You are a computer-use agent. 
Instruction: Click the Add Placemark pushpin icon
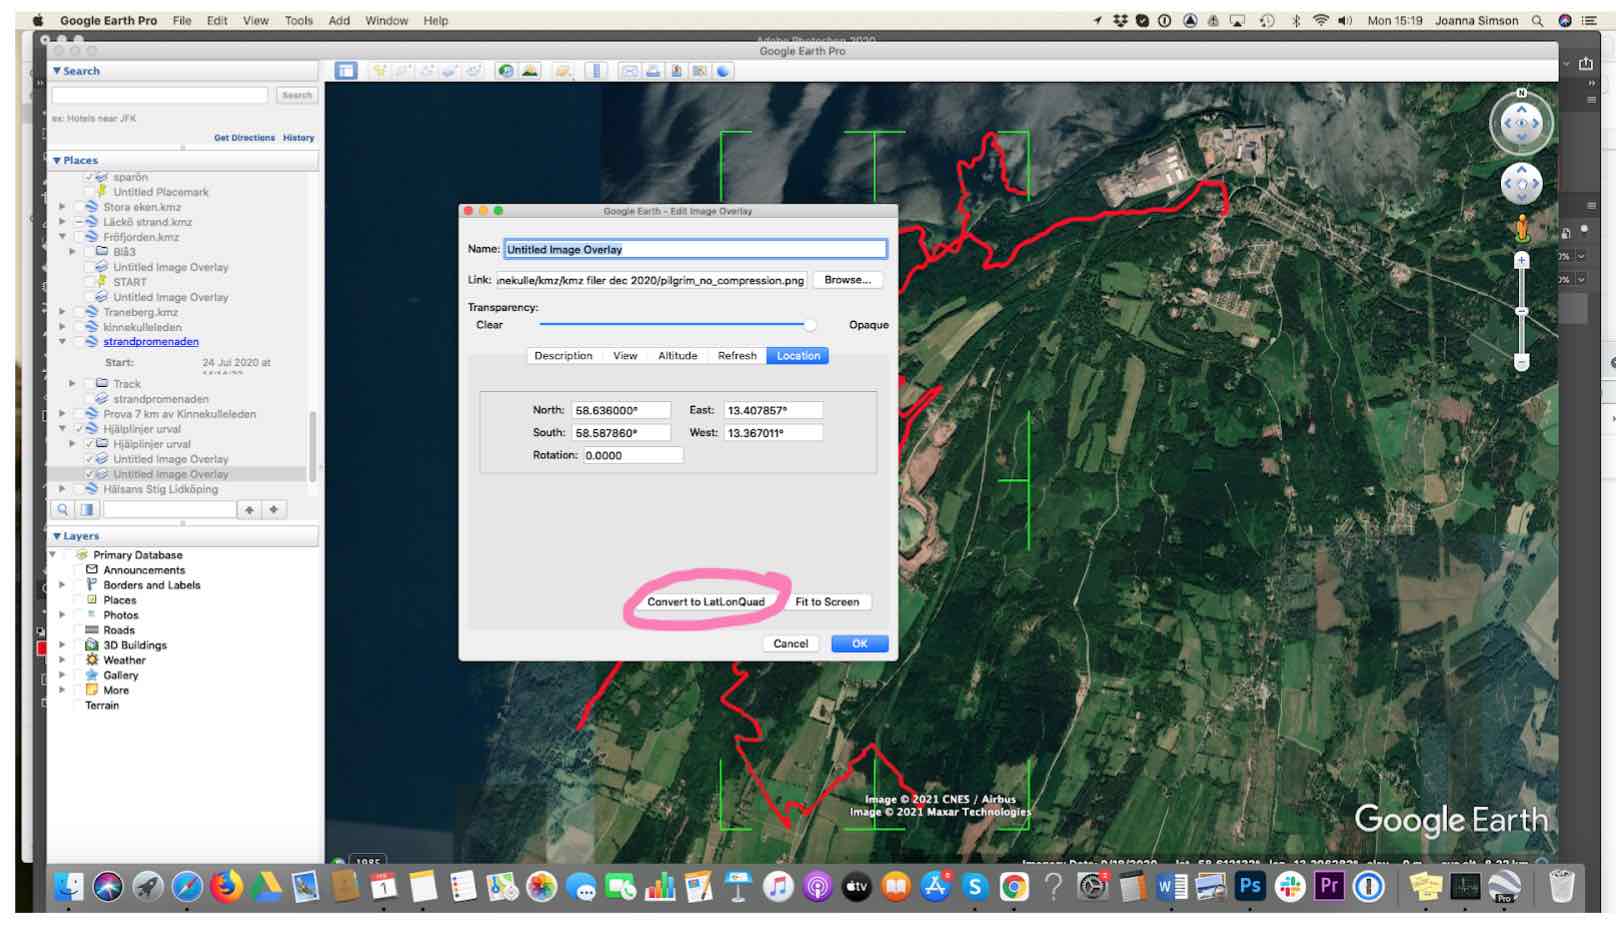(379, 71)
